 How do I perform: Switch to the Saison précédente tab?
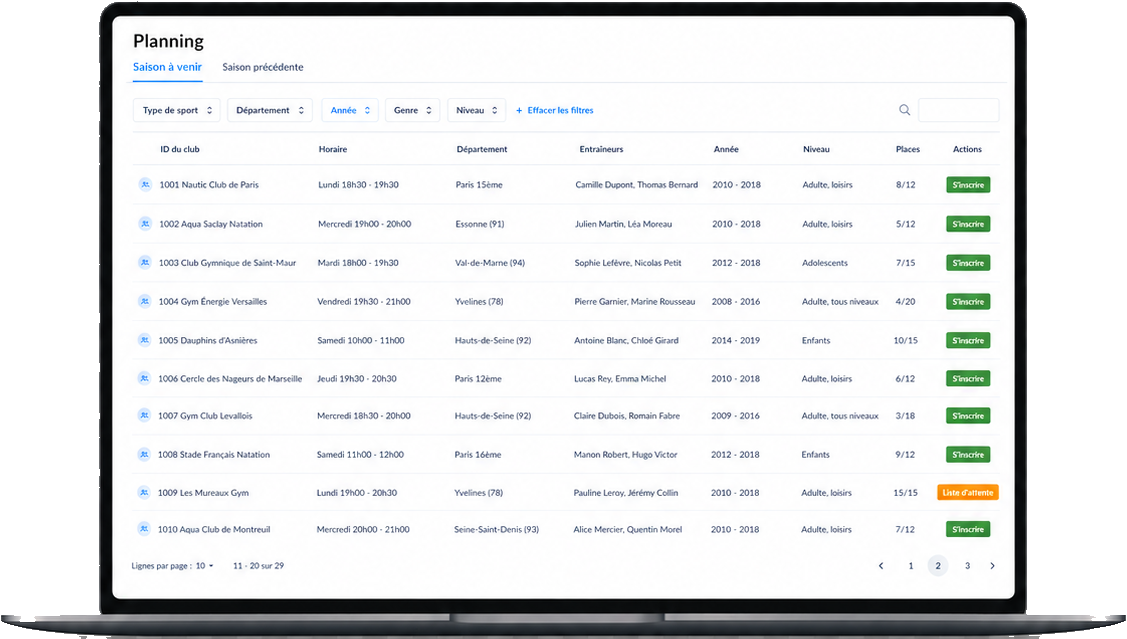pyautogui.click(x=262, y=67)
